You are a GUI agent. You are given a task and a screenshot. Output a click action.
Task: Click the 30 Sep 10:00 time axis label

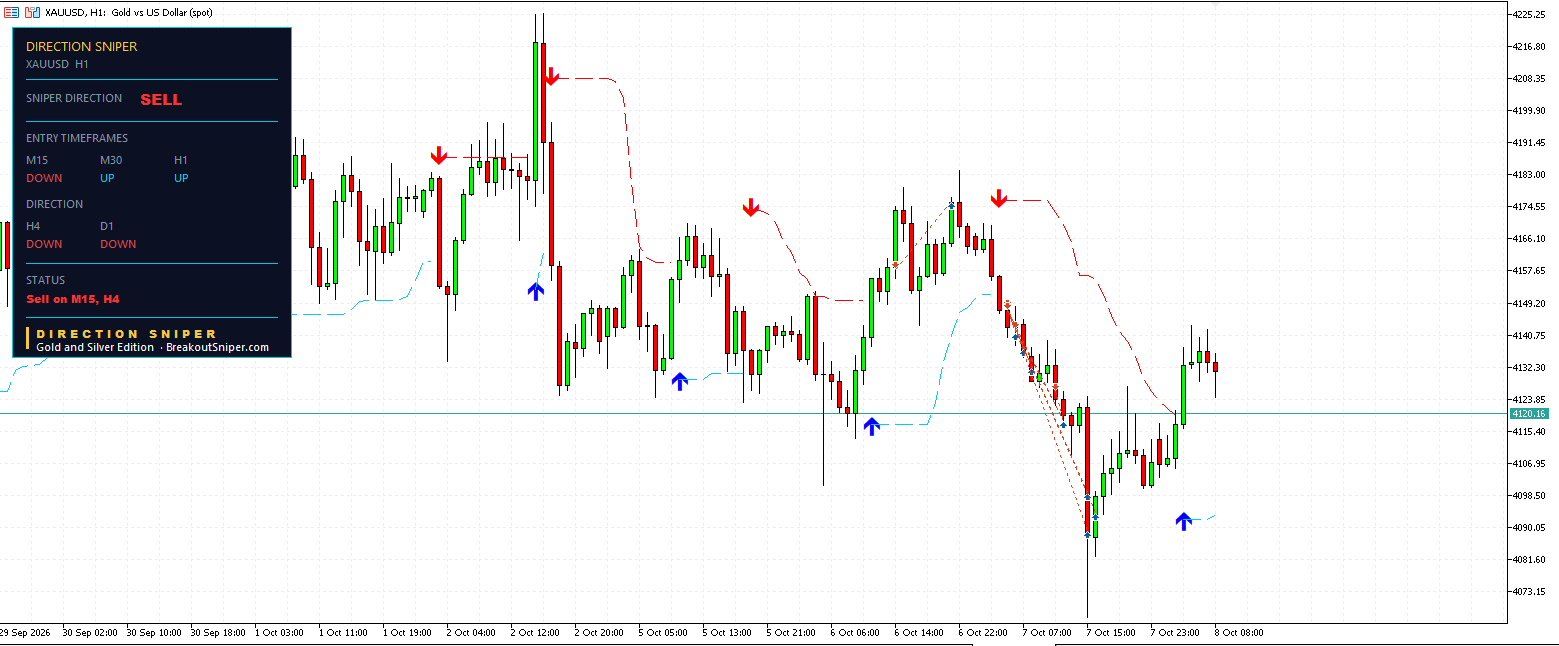pos(155,632)
